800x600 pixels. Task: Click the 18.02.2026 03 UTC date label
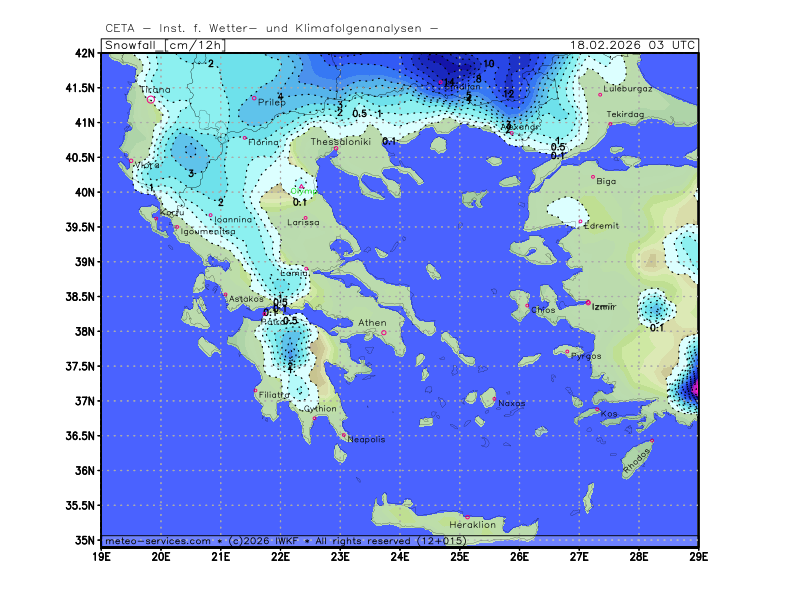[x=632, y=45]
